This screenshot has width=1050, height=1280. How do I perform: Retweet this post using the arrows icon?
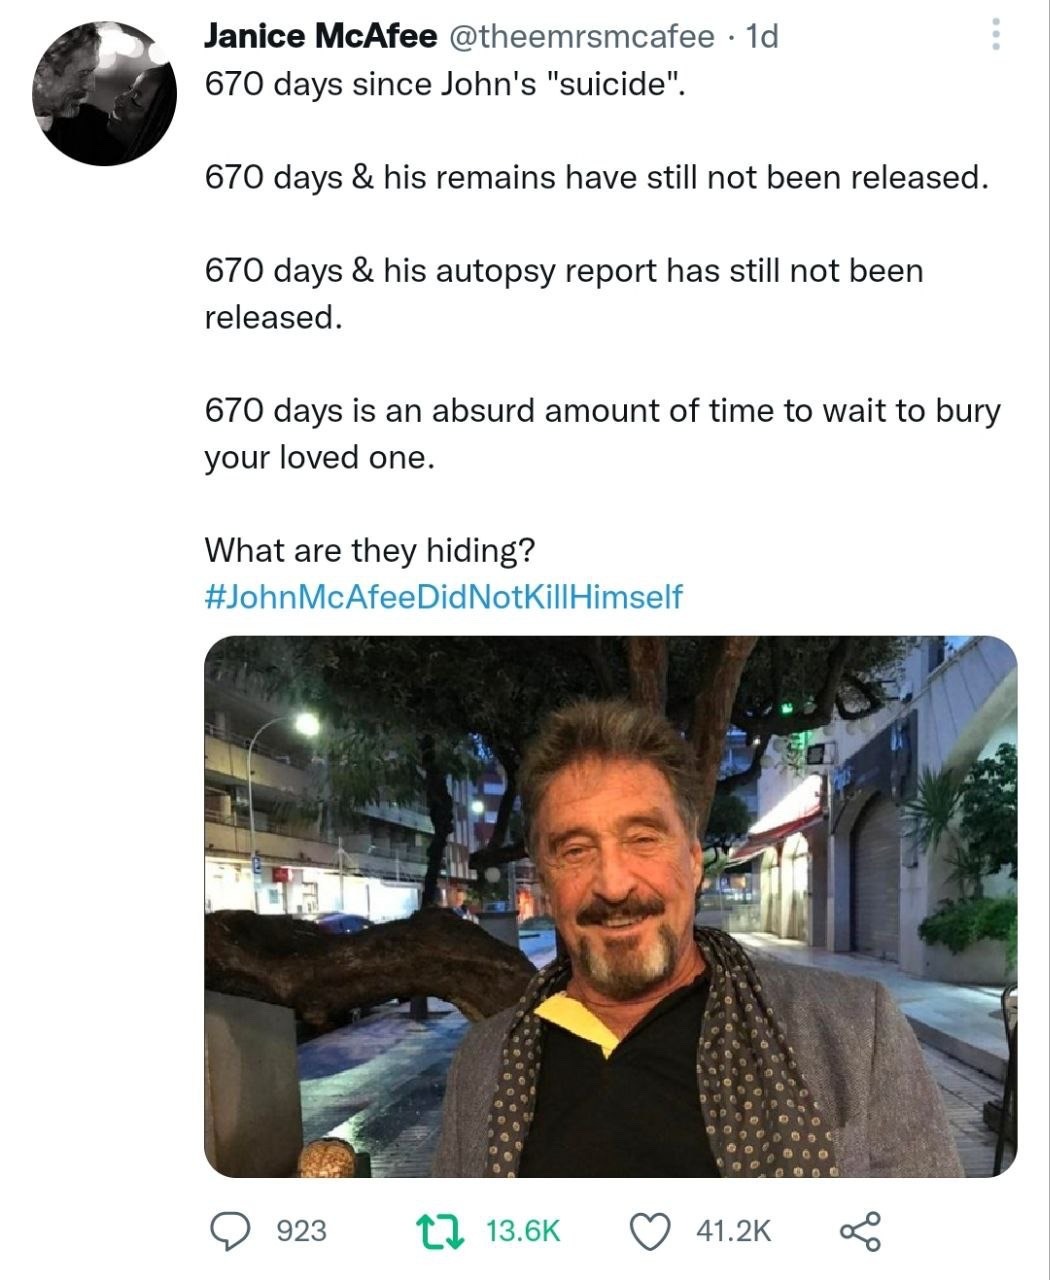[x=441, y=1230]
